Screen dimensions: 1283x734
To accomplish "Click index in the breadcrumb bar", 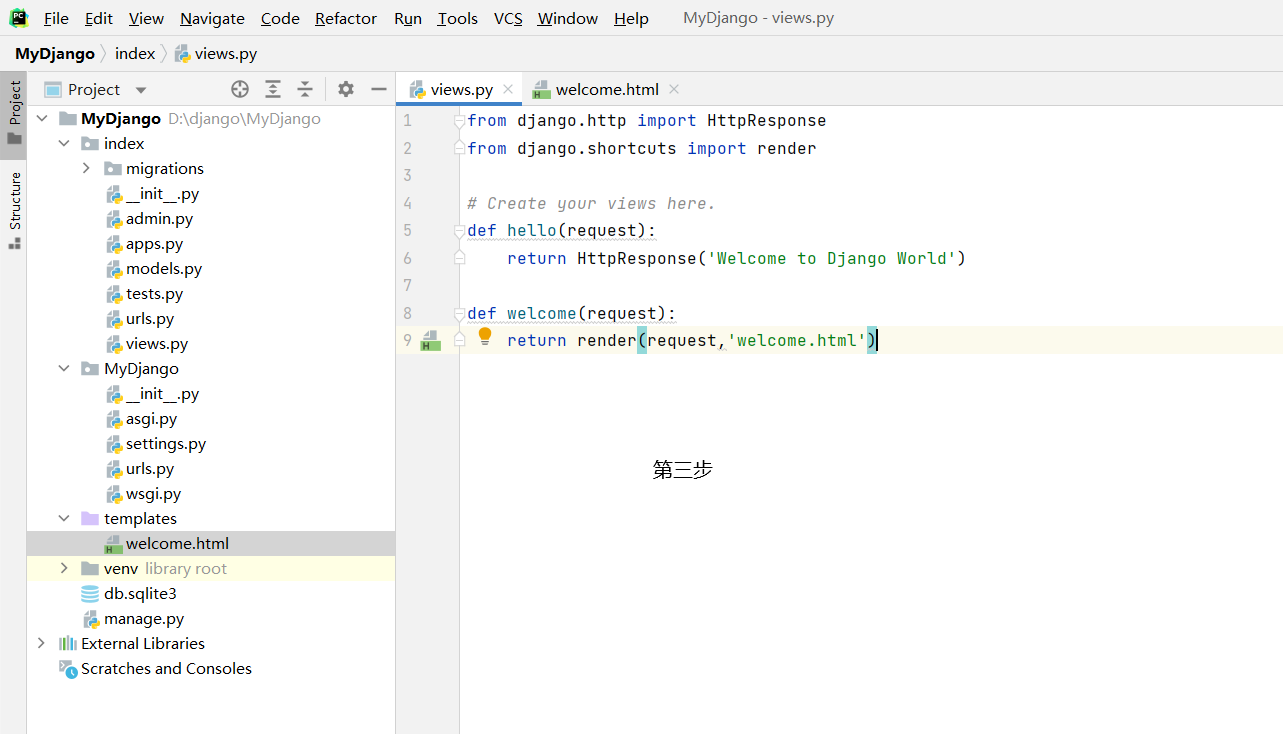I will (x=135, y=54).
